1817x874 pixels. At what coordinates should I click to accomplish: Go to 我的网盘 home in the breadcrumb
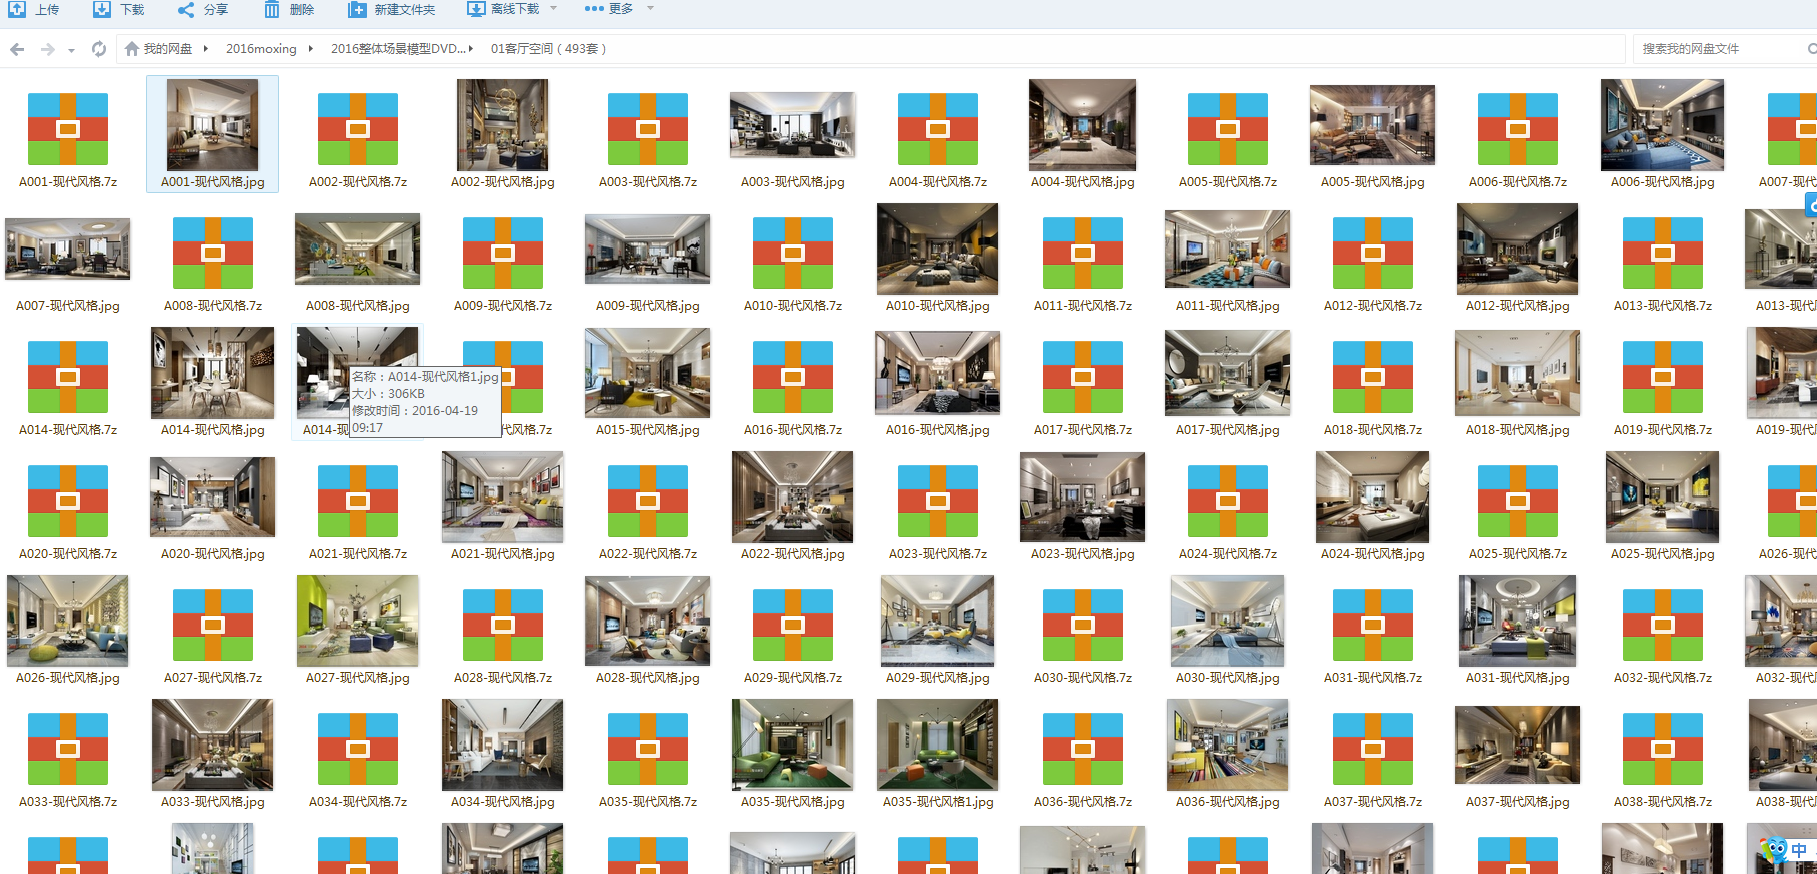[x=158, y=49]
